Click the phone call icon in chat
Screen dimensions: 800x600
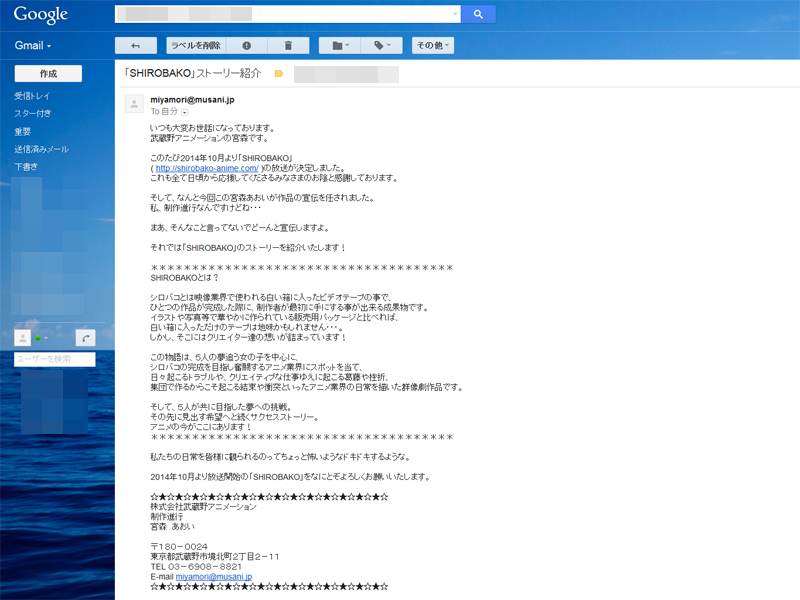click(x=86, y=338)
